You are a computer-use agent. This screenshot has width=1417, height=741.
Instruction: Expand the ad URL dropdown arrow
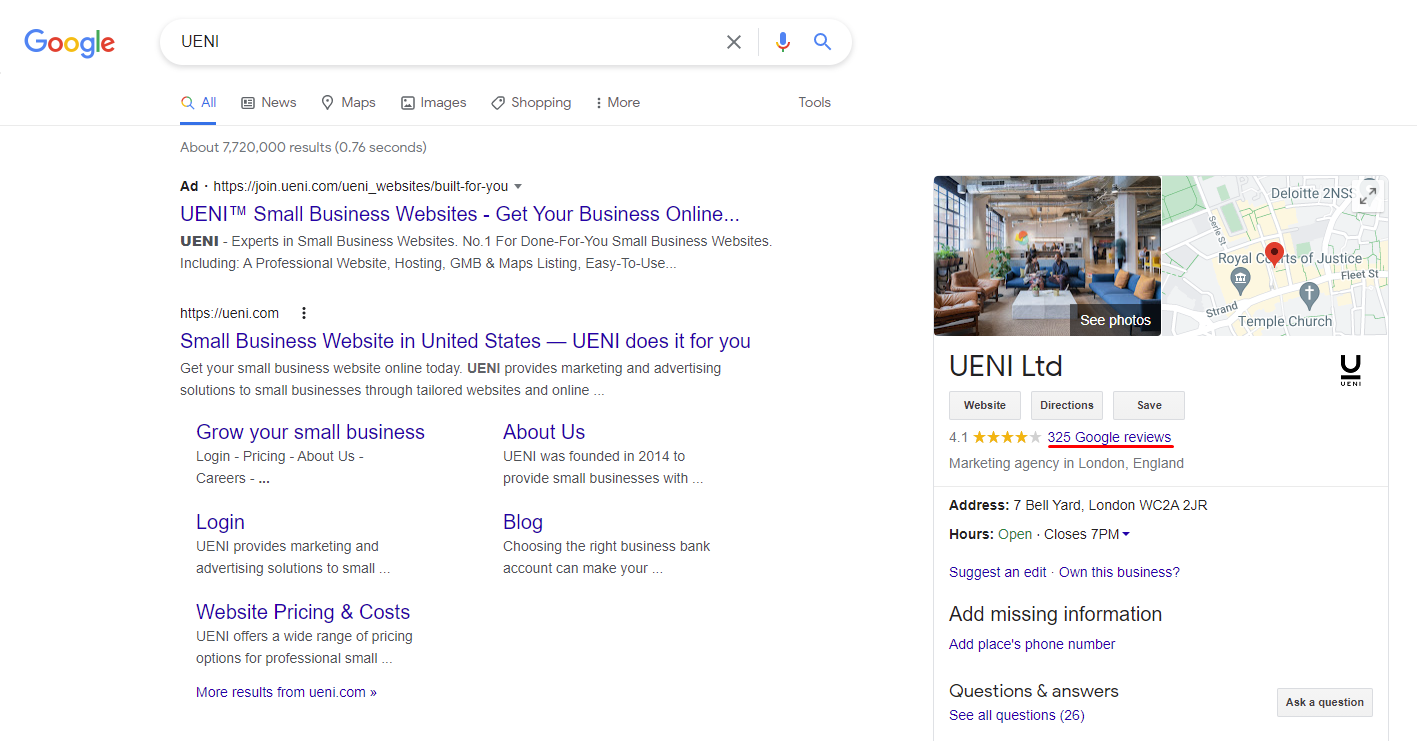click(518, 186)
